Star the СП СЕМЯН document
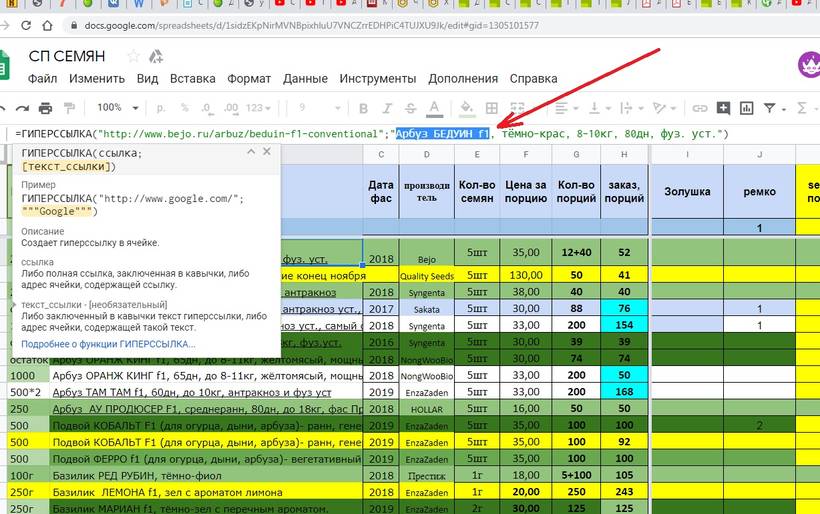This screenshot has height=514, width=820. point(133,56)
